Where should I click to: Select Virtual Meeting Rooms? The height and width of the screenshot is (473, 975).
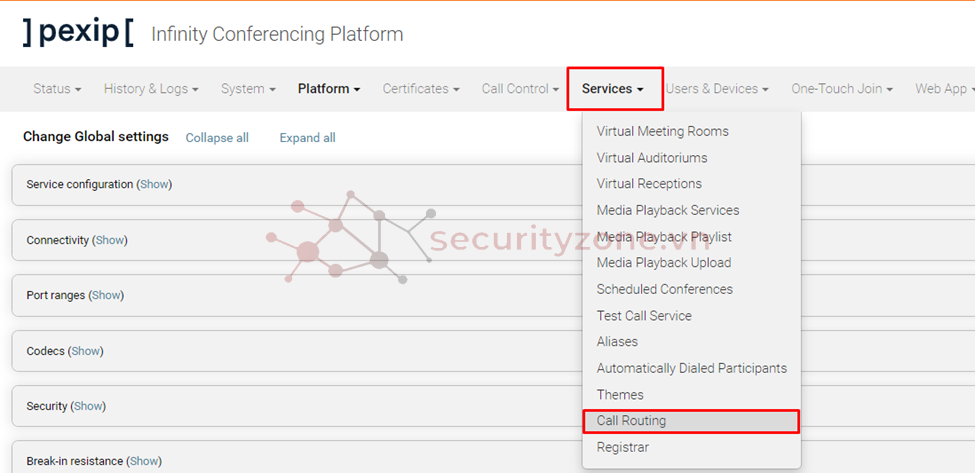[663, 131]
